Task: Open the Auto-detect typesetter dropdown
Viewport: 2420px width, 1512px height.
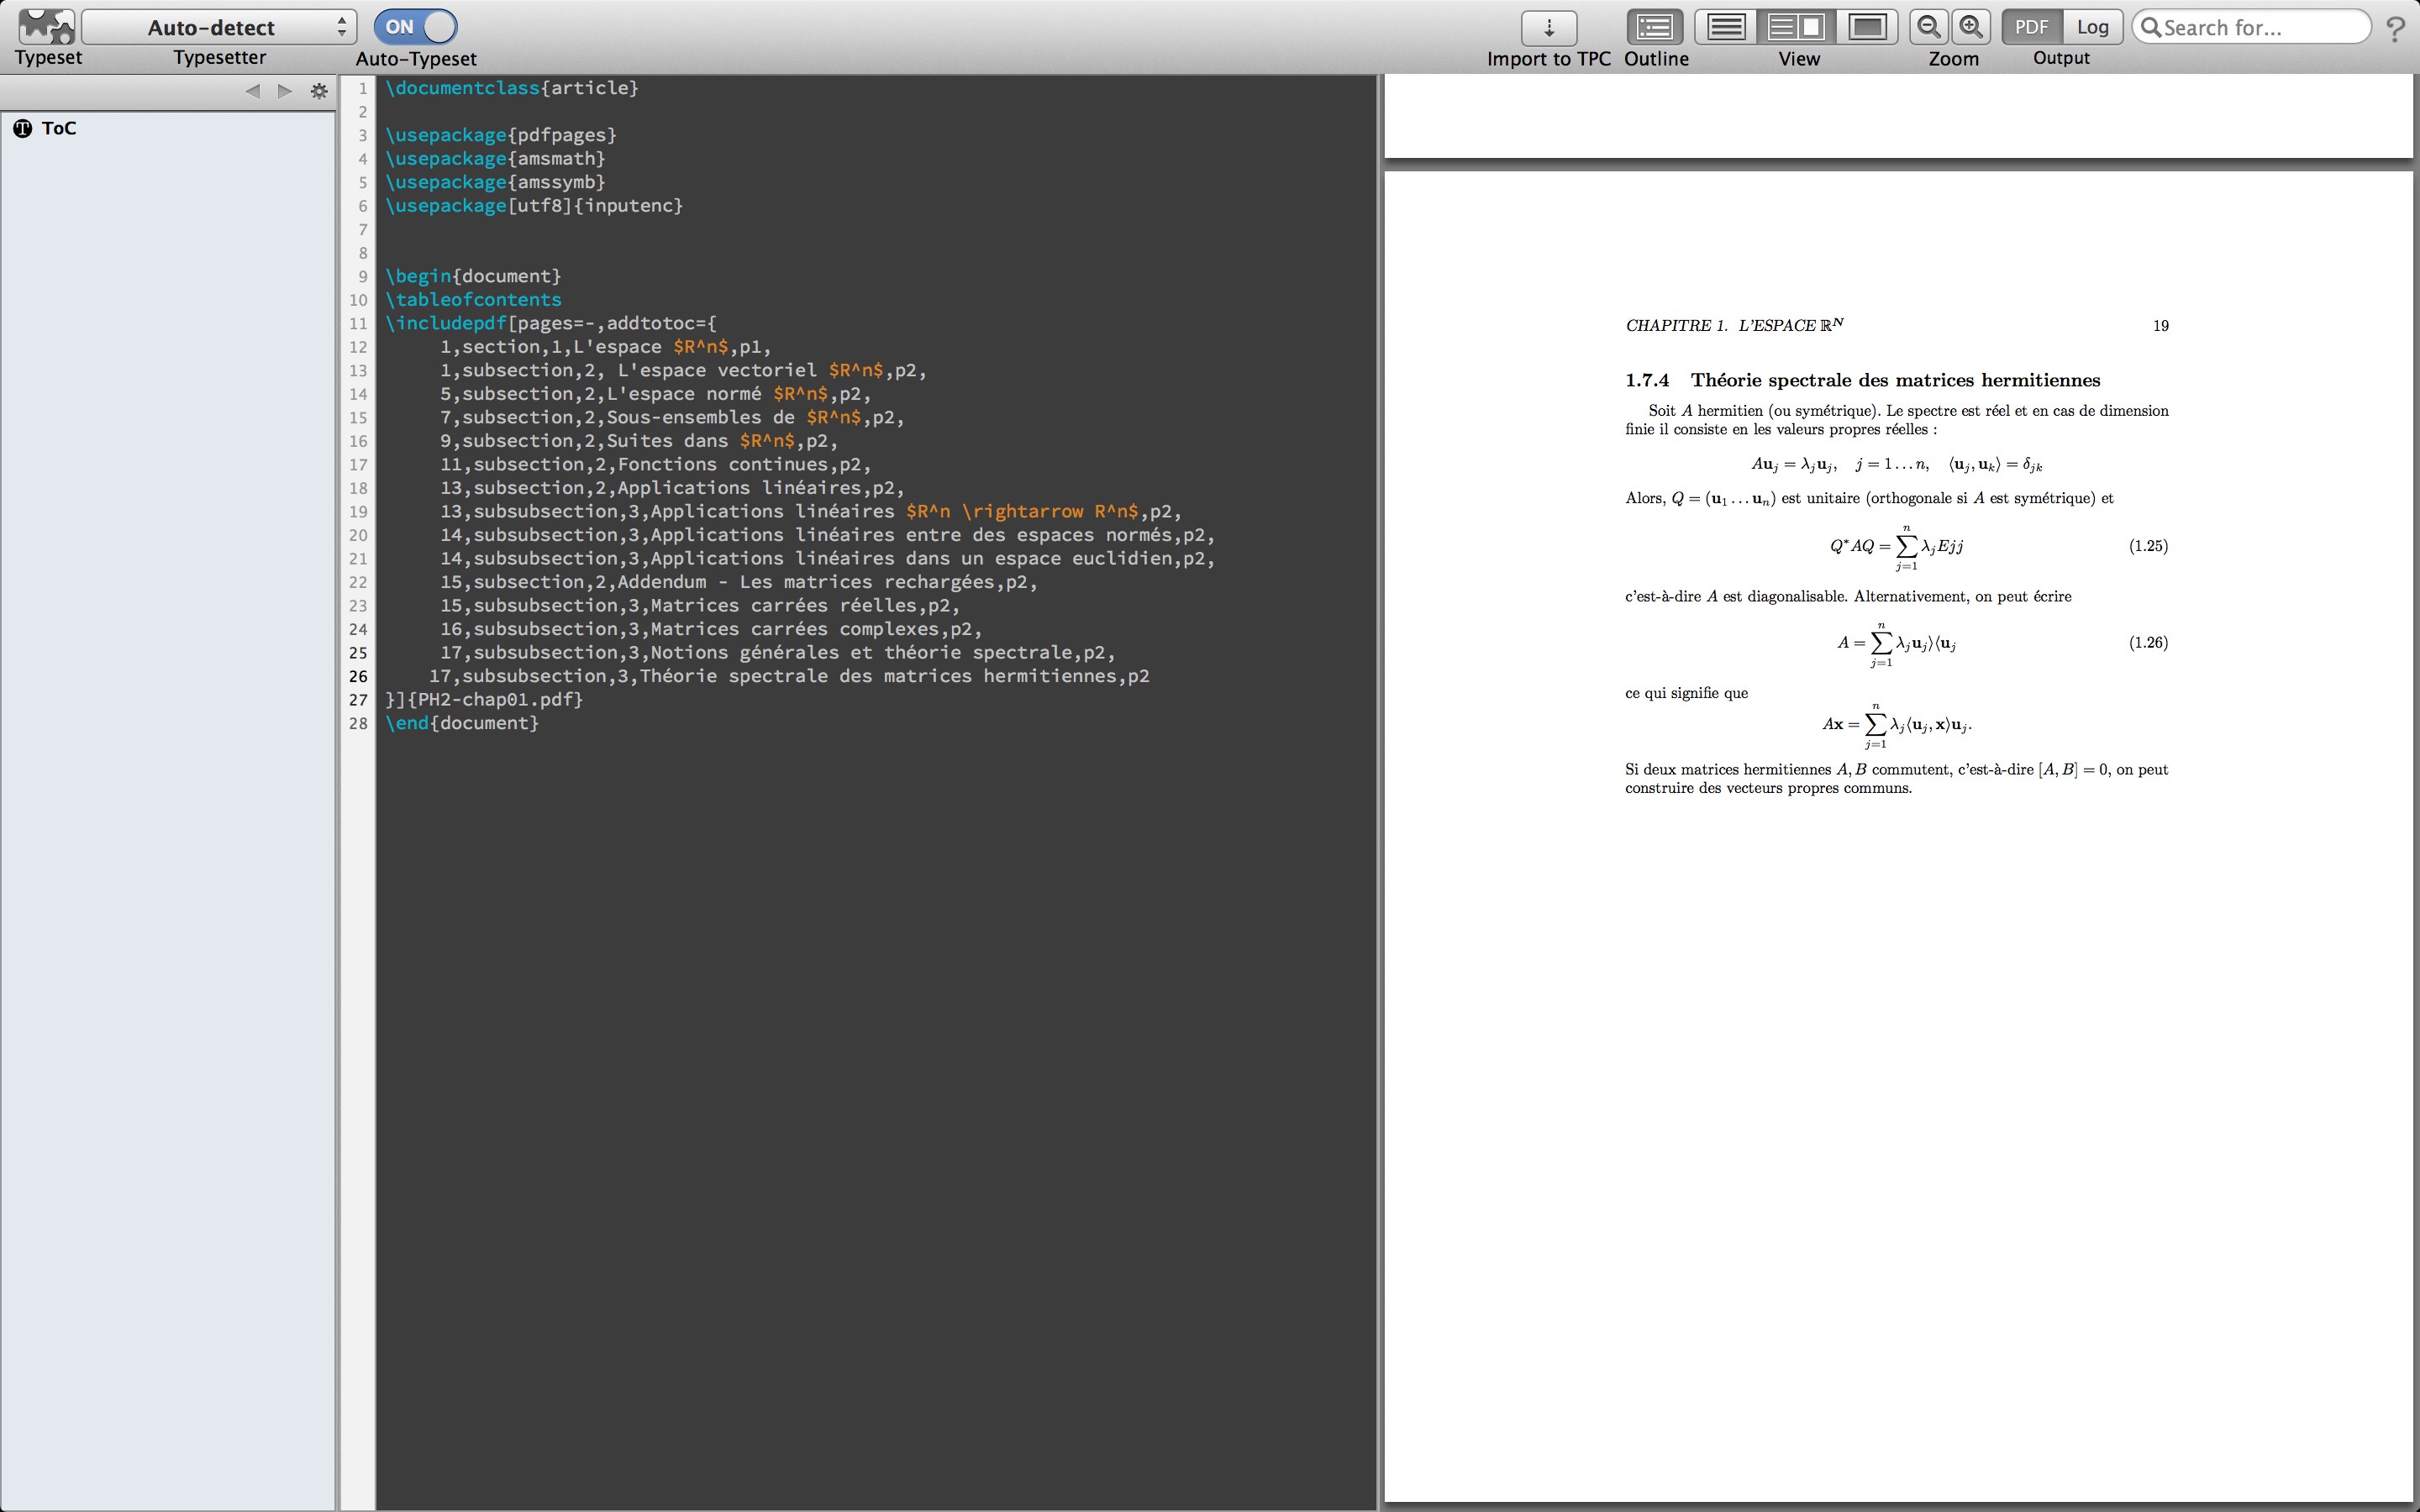Action: pos(219,27)
